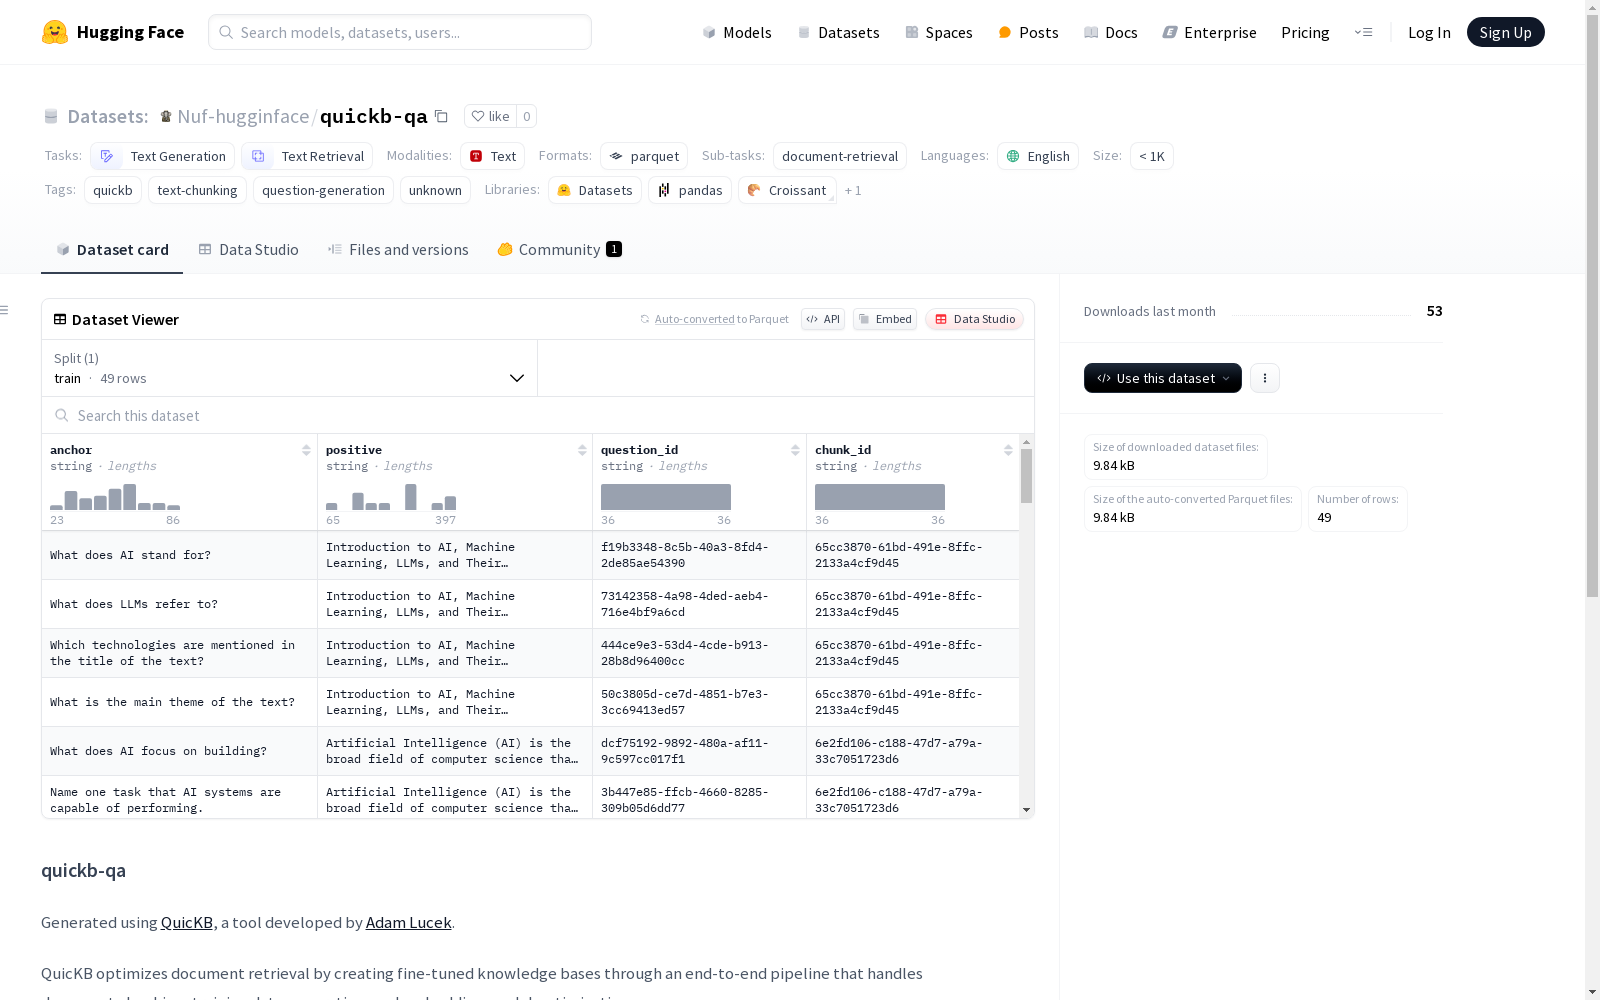Sort the question_id column
Viewport: 1600px width, 1000px height.
pos(795,450)
